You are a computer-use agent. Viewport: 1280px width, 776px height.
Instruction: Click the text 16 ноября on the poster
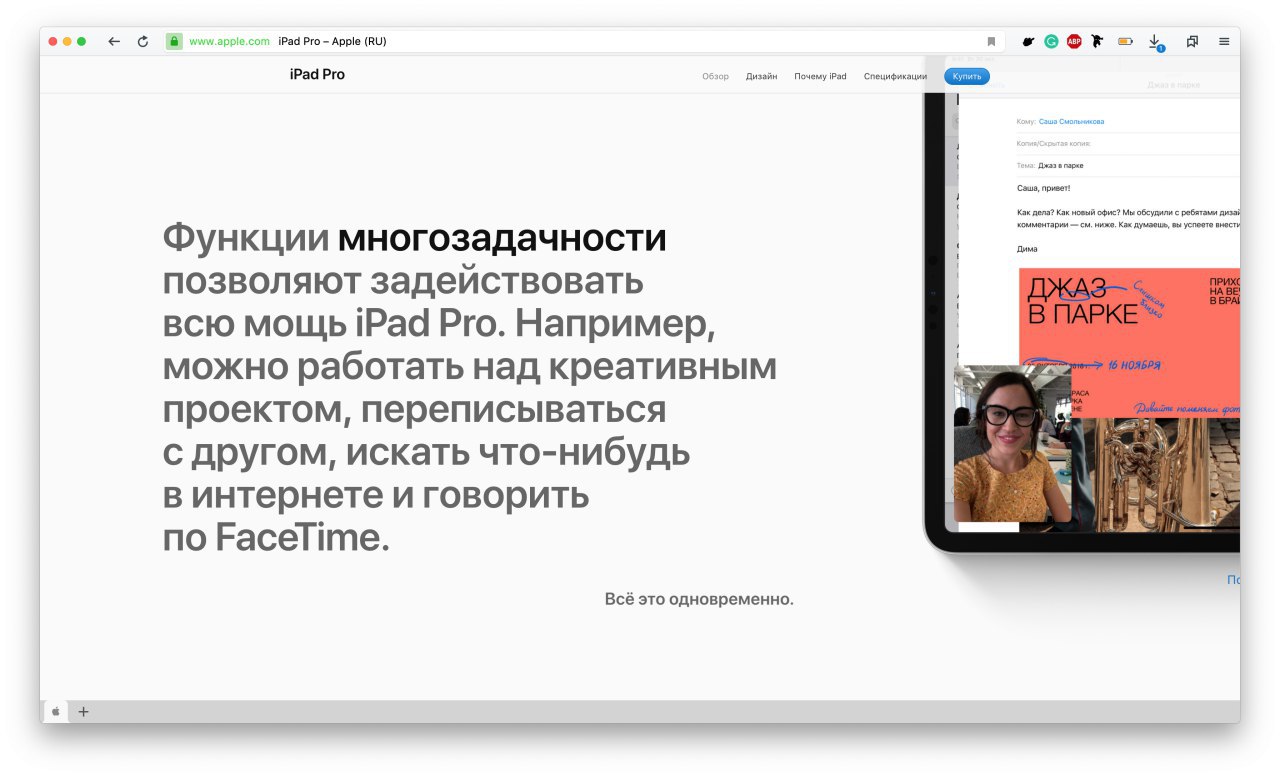pos(1134,366)
